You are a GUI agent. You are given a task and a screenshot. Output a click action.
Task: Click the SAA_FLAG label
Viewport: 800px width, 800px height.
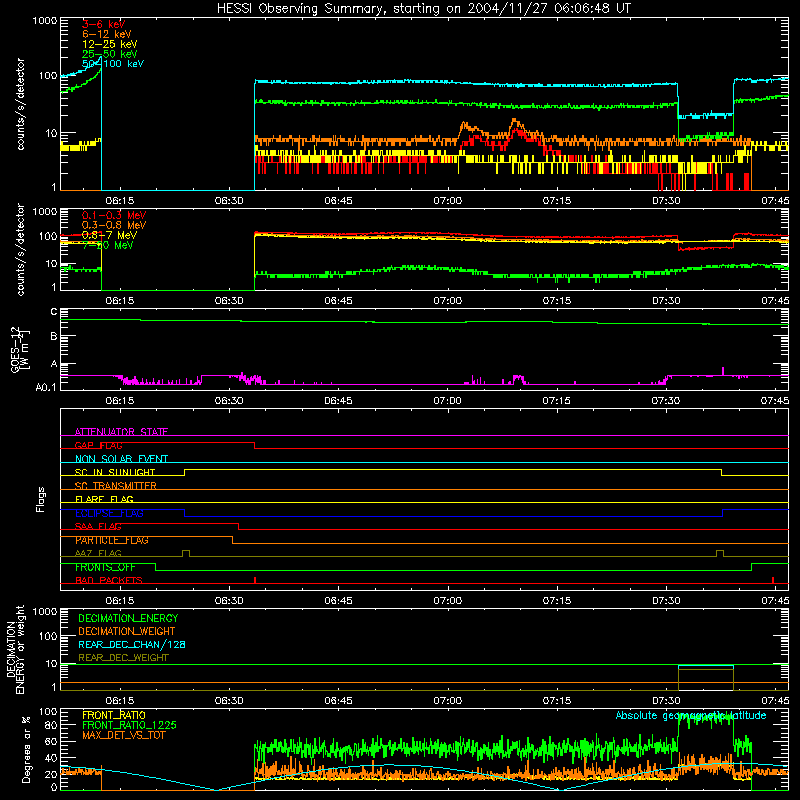pyautogui.click(x=98, y=526)
